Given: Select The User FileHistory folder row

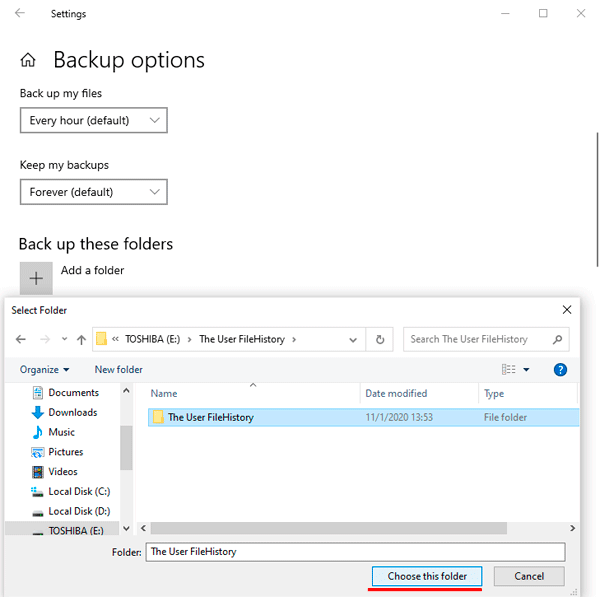Looking at the screenshot, I should tap(364, 417).
